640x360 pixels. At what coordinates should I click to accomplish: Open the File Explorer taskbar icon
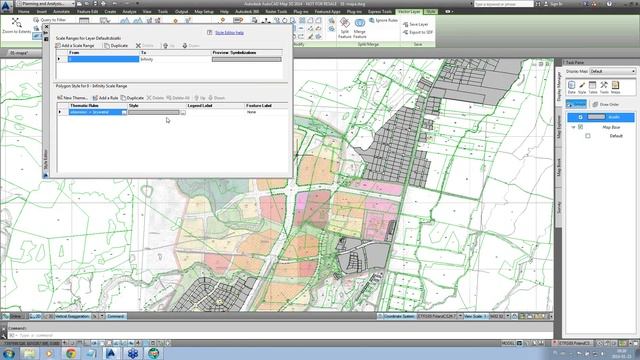[x=29, y=353]
